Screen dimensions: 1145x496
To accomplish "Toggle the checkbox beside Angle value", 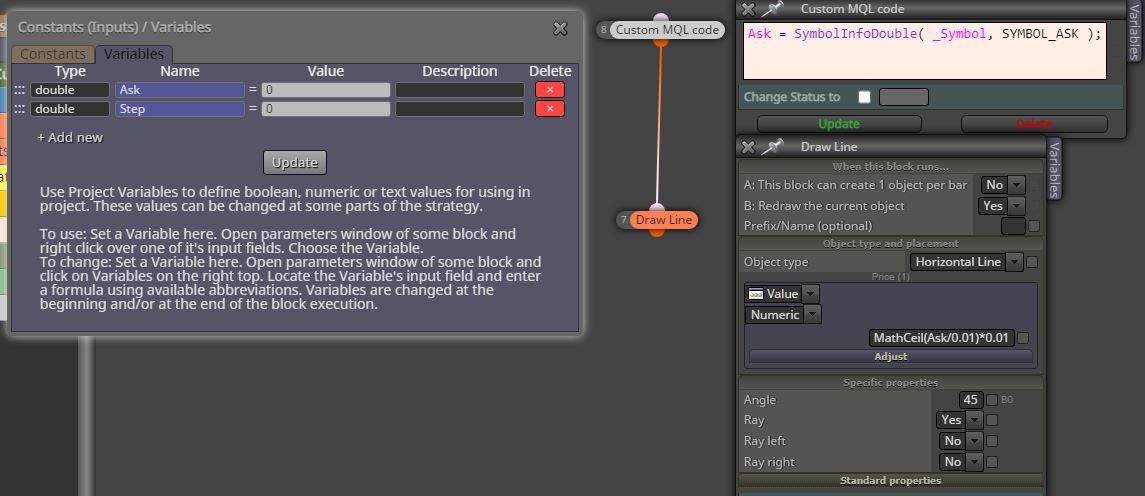I will [x=992, y=400].
